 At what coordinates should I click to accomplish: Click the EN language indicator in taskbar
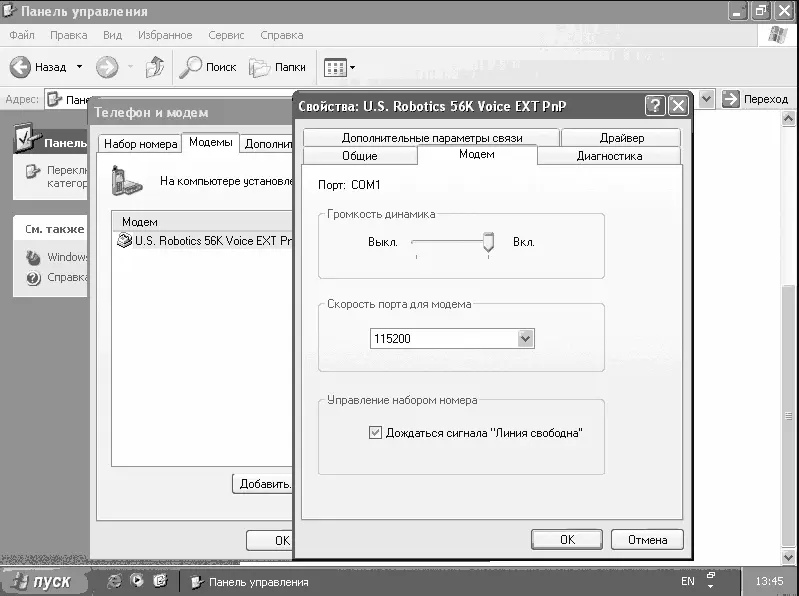687,581
